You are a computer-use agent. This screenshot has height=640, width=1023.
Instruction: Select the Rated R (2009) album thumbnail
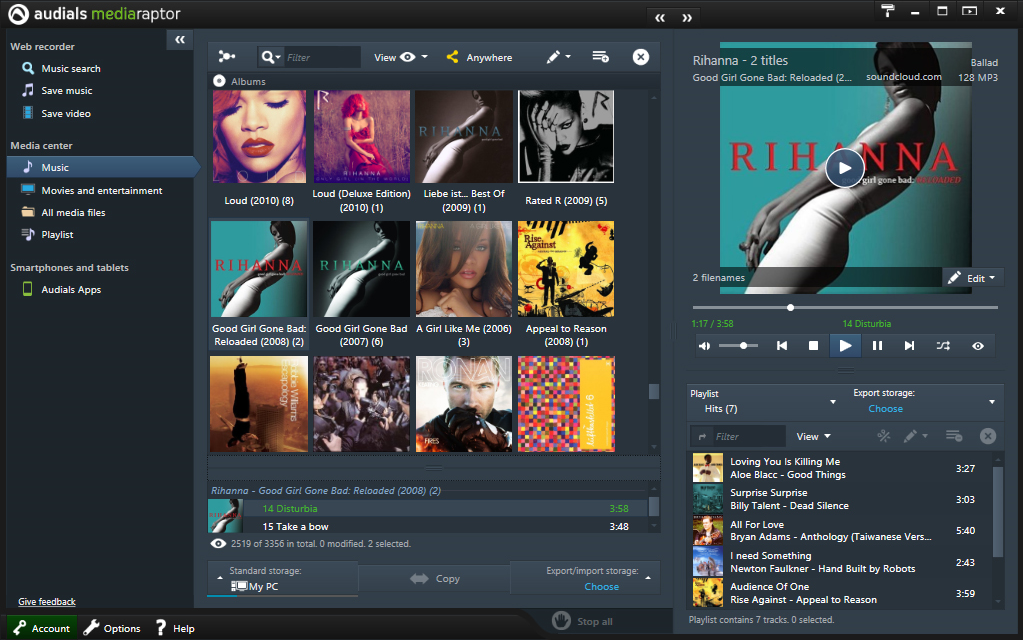click(x=565, y=137)
